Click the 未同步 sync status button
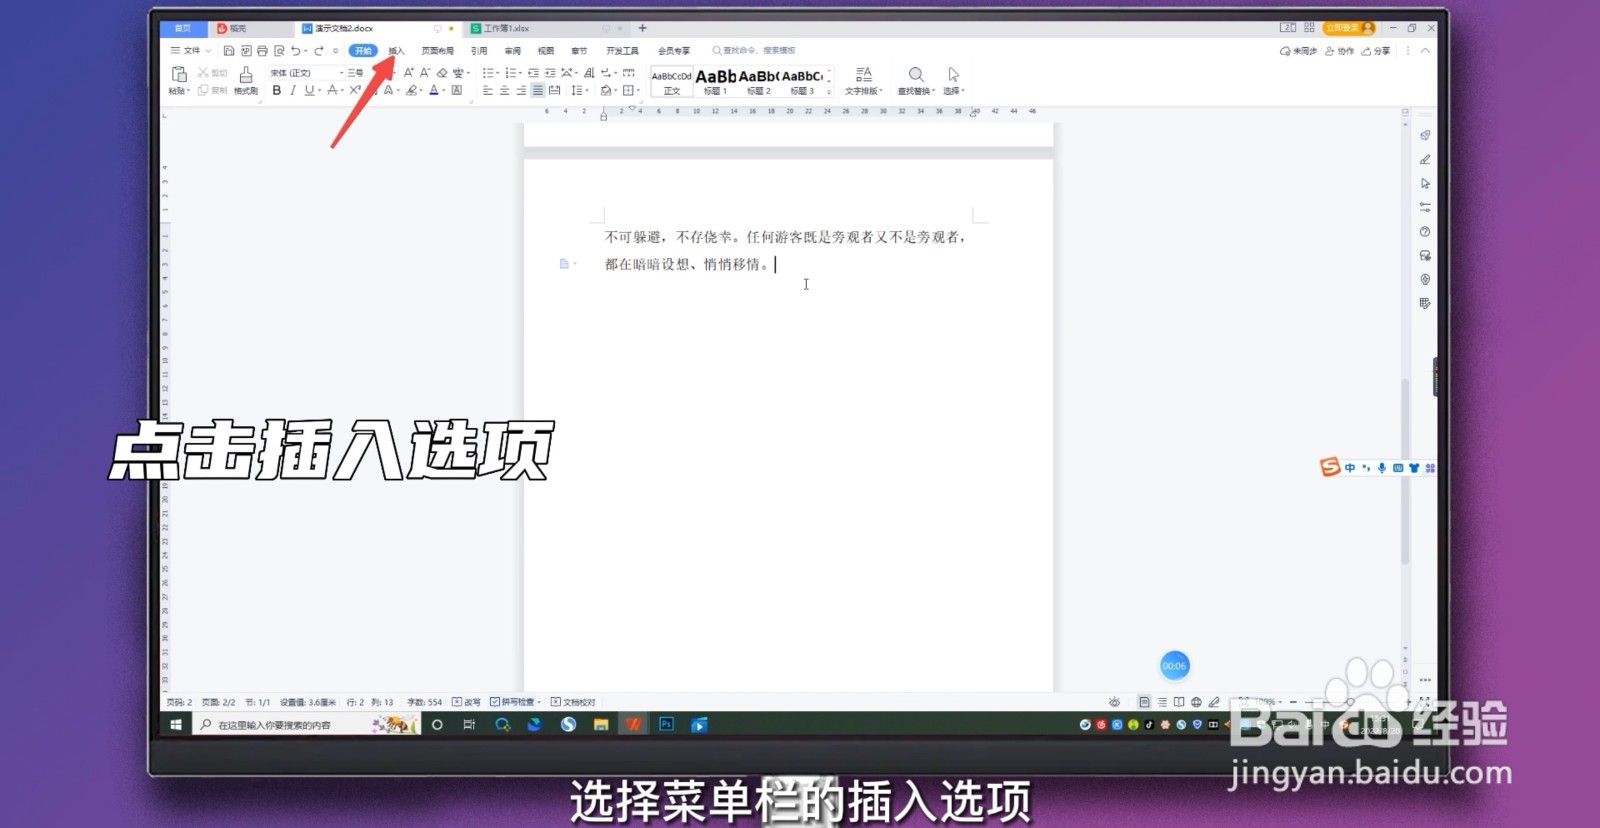 1298,51
